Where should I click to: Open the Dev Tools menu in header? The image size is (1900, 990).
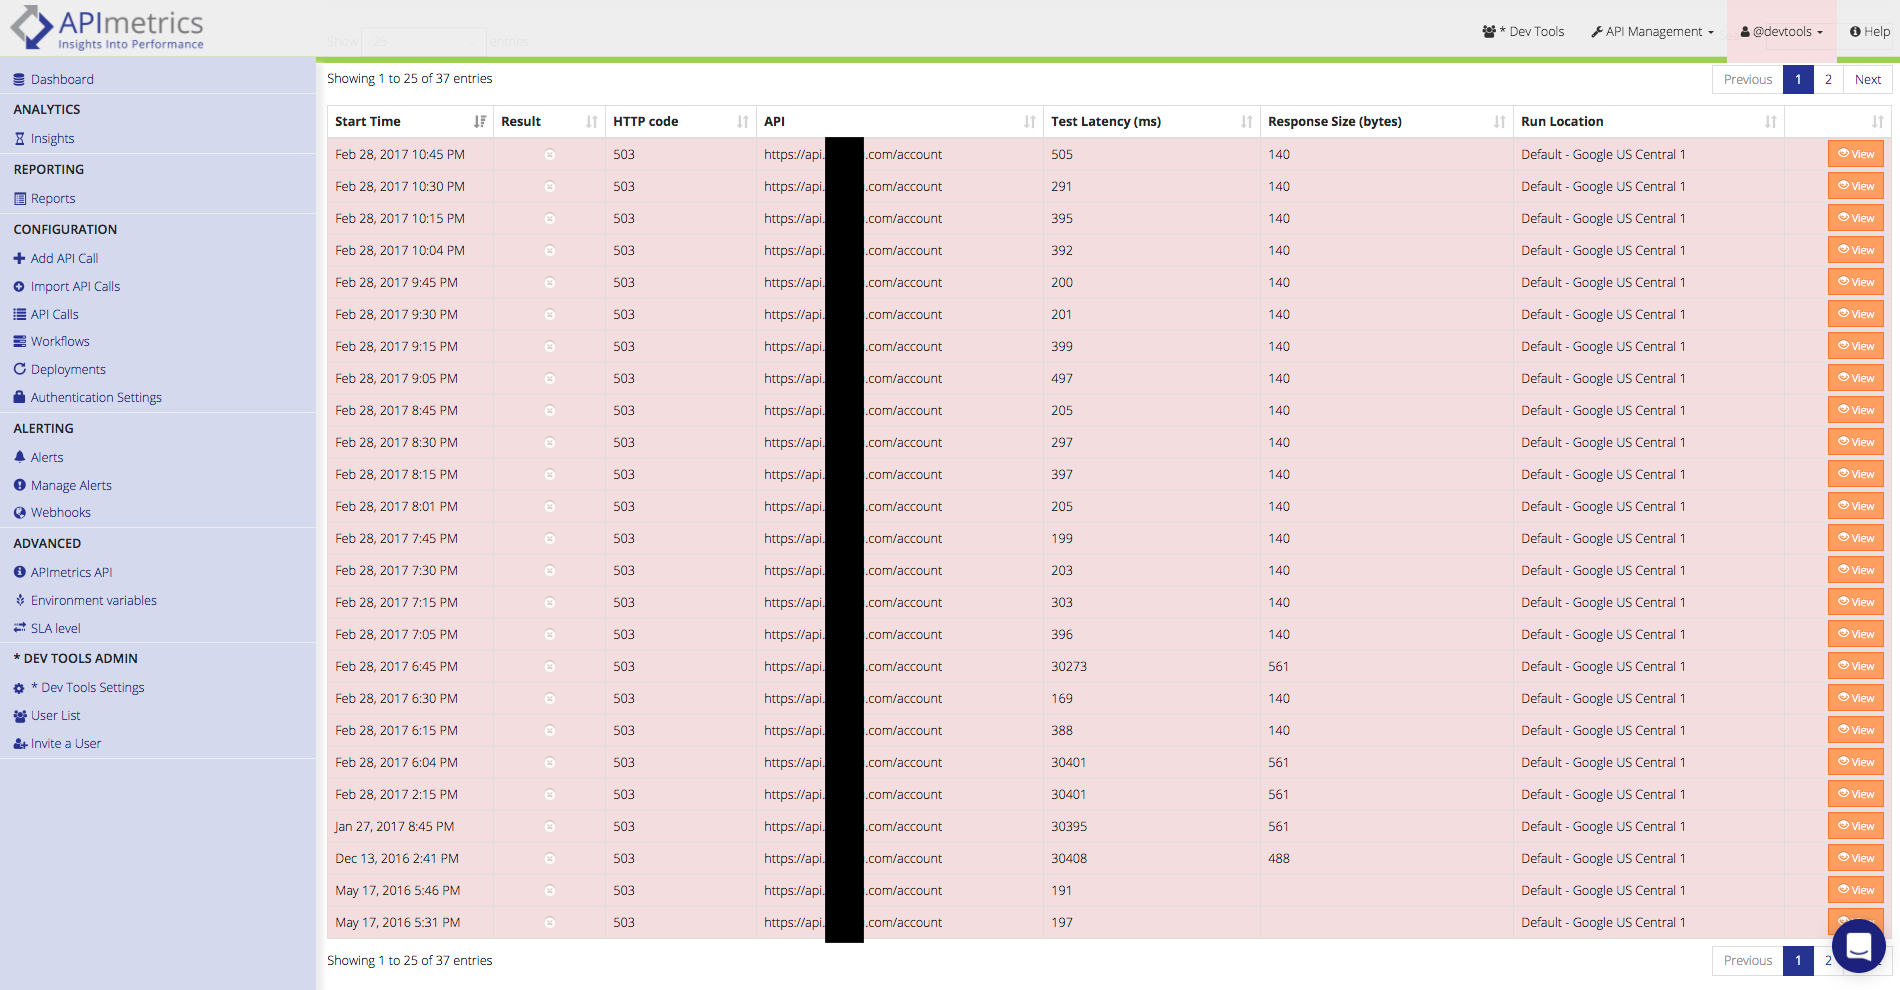click(x=1523, y=31)
